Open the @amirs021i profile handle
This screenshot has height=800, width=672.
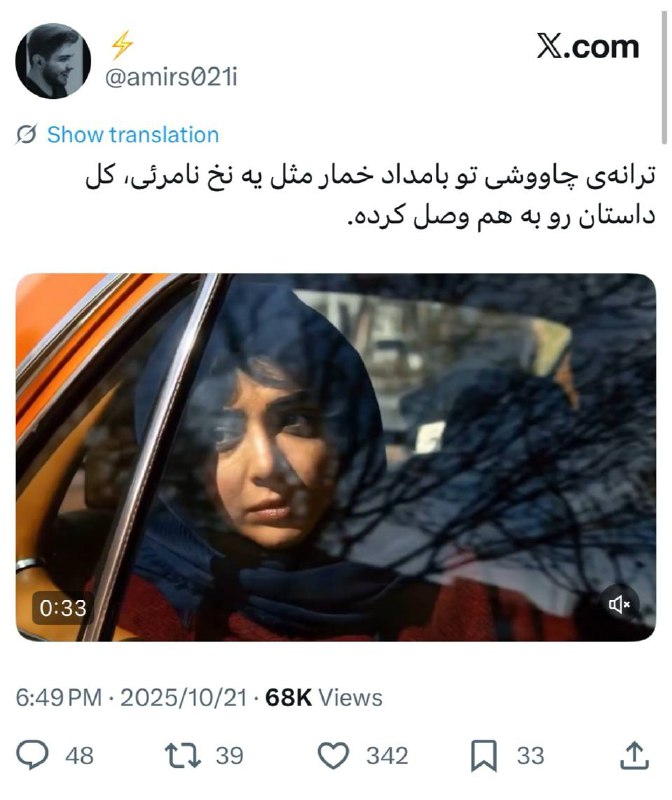171,78
